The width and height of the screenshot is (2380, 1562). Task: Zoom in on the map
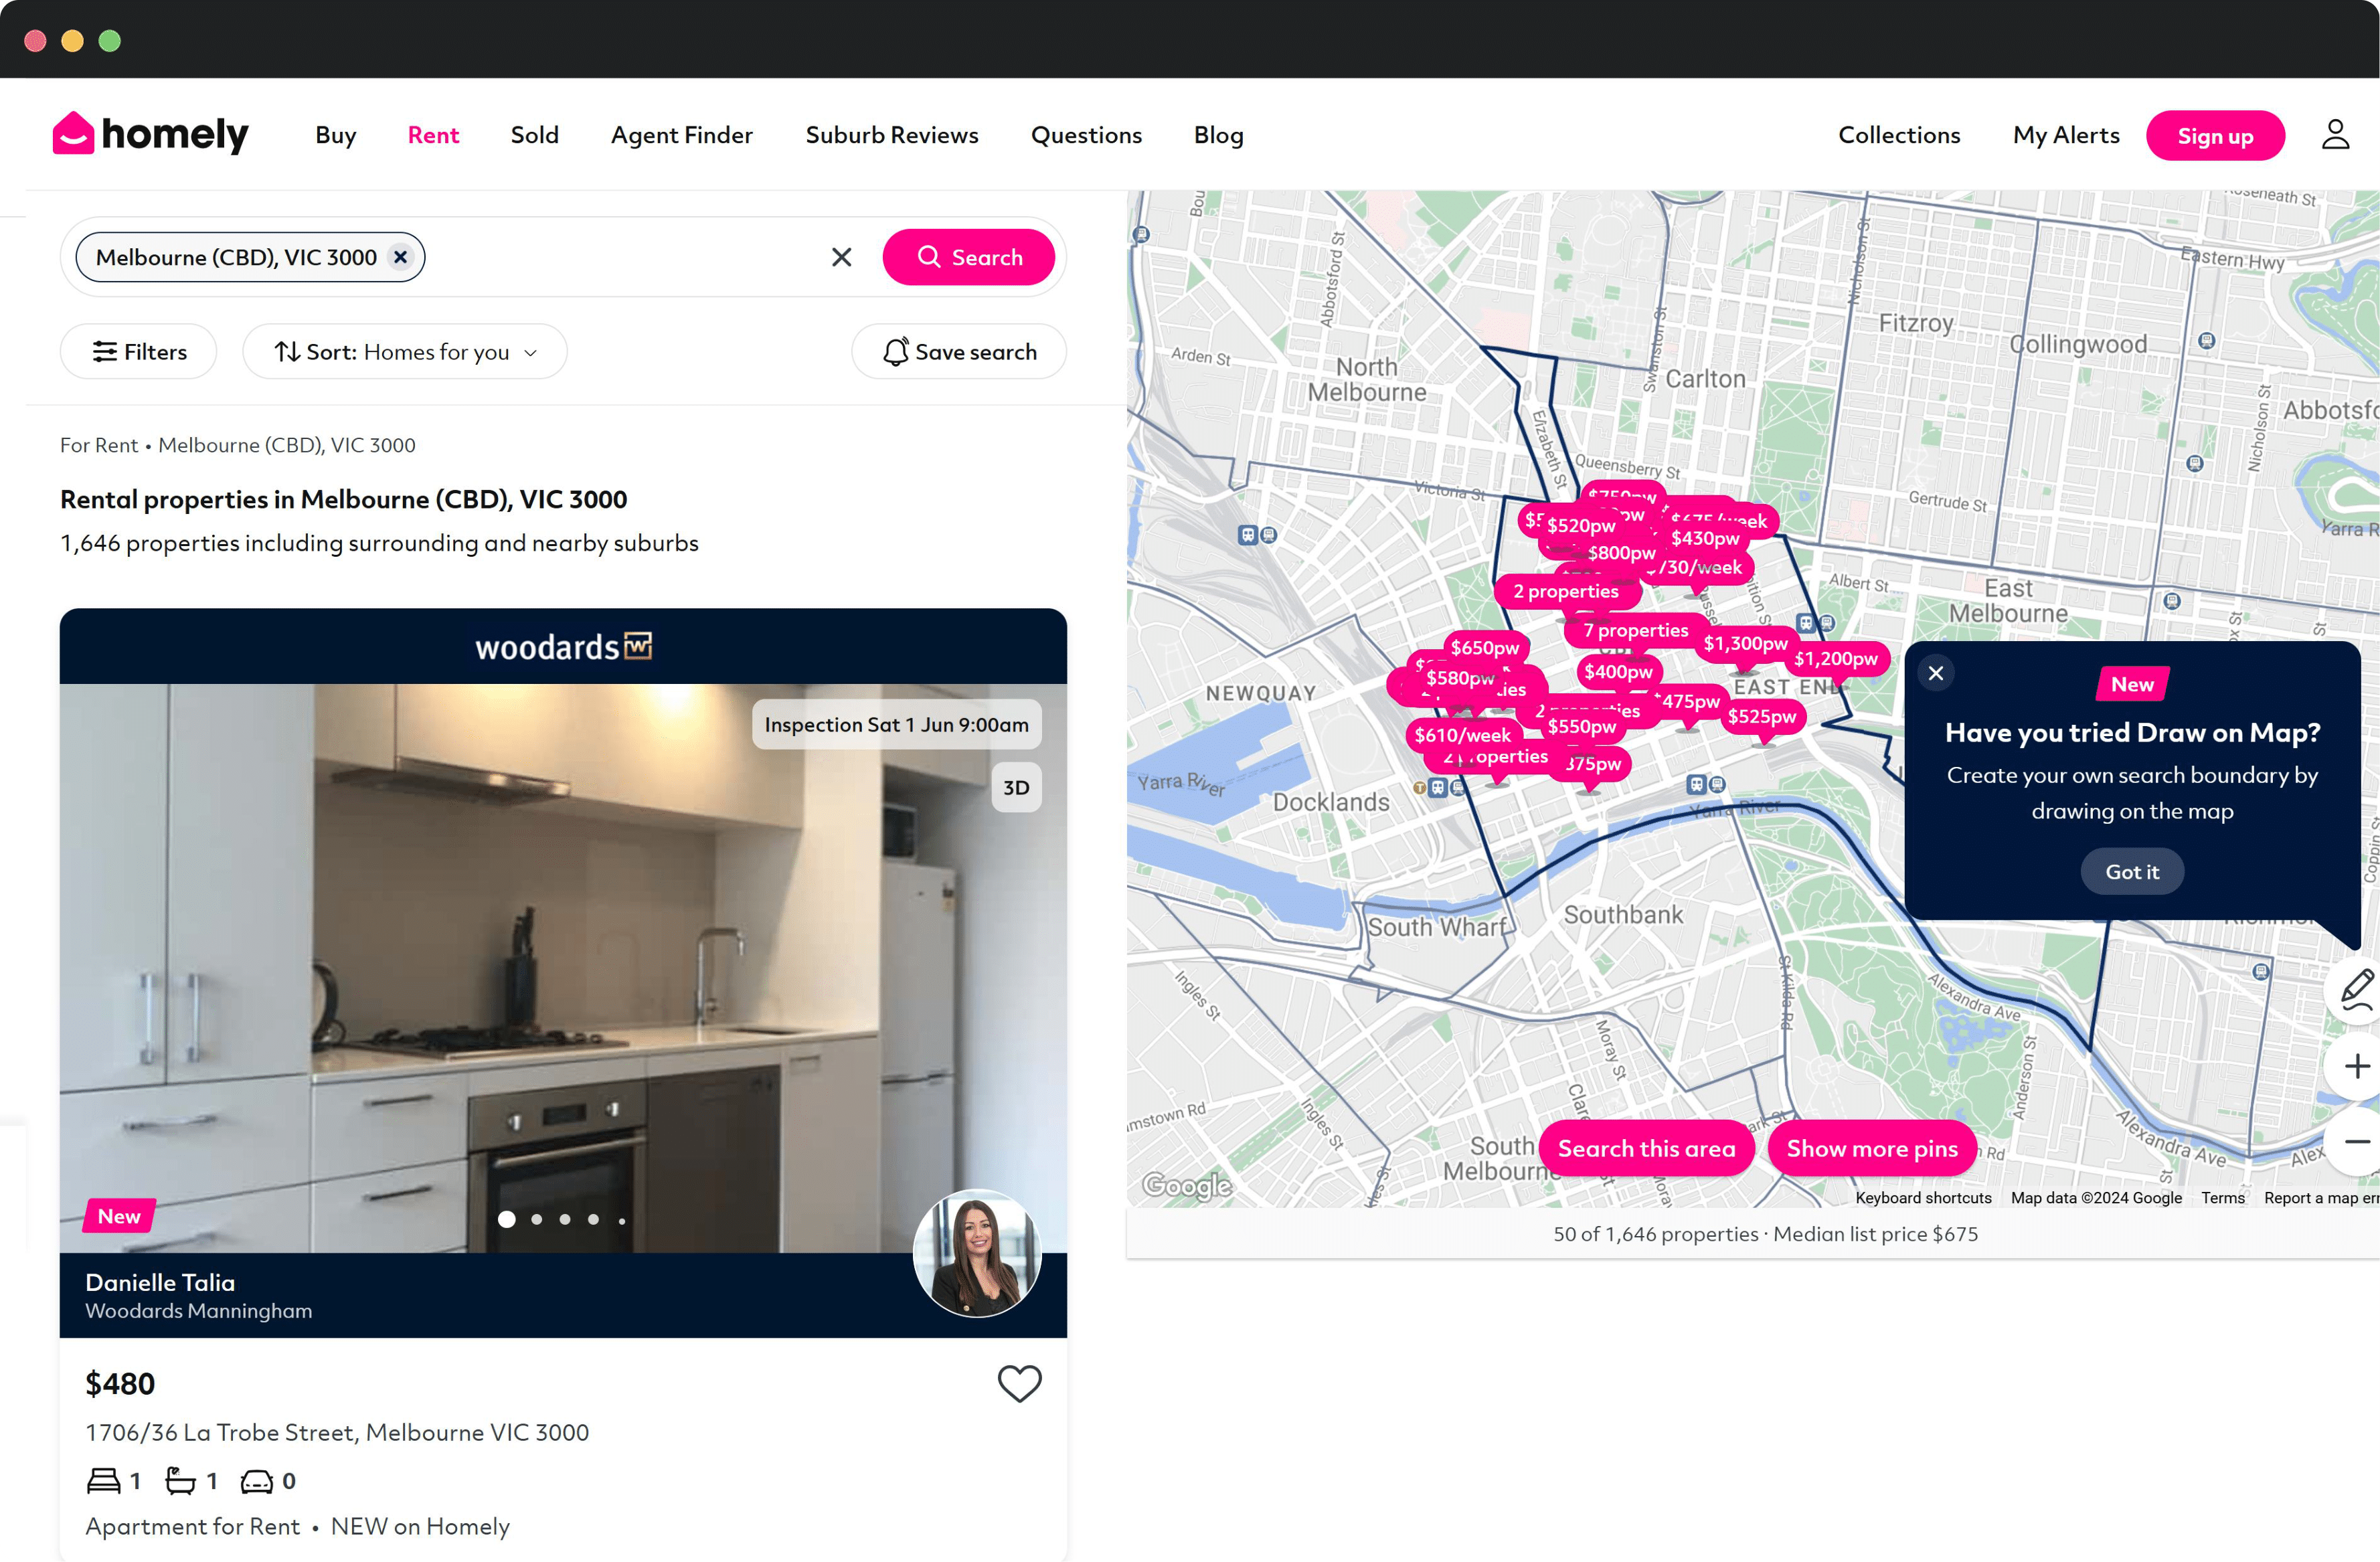pos(2356,1066)
